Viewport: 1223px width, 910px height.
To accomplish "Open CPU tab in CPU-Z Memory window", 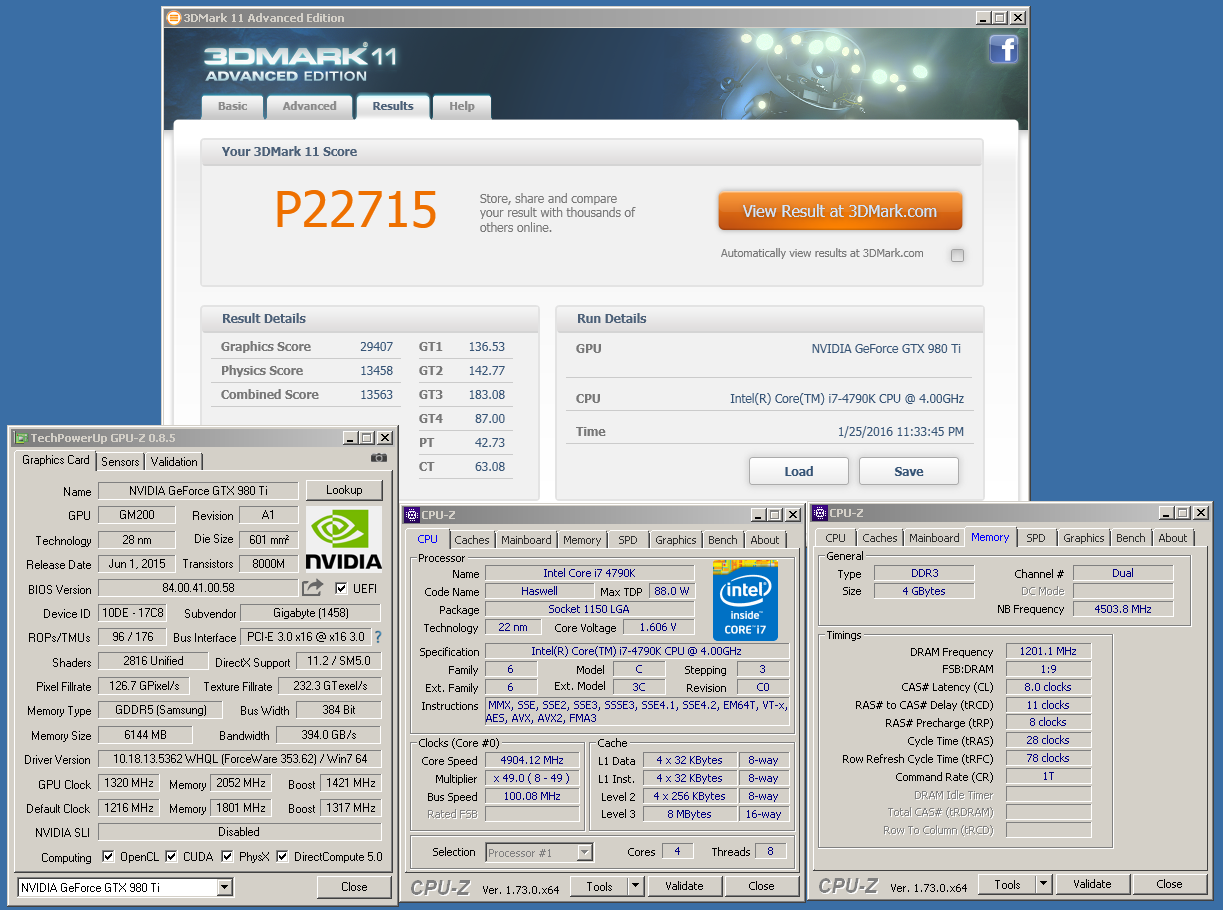I will tap(836, 537).
